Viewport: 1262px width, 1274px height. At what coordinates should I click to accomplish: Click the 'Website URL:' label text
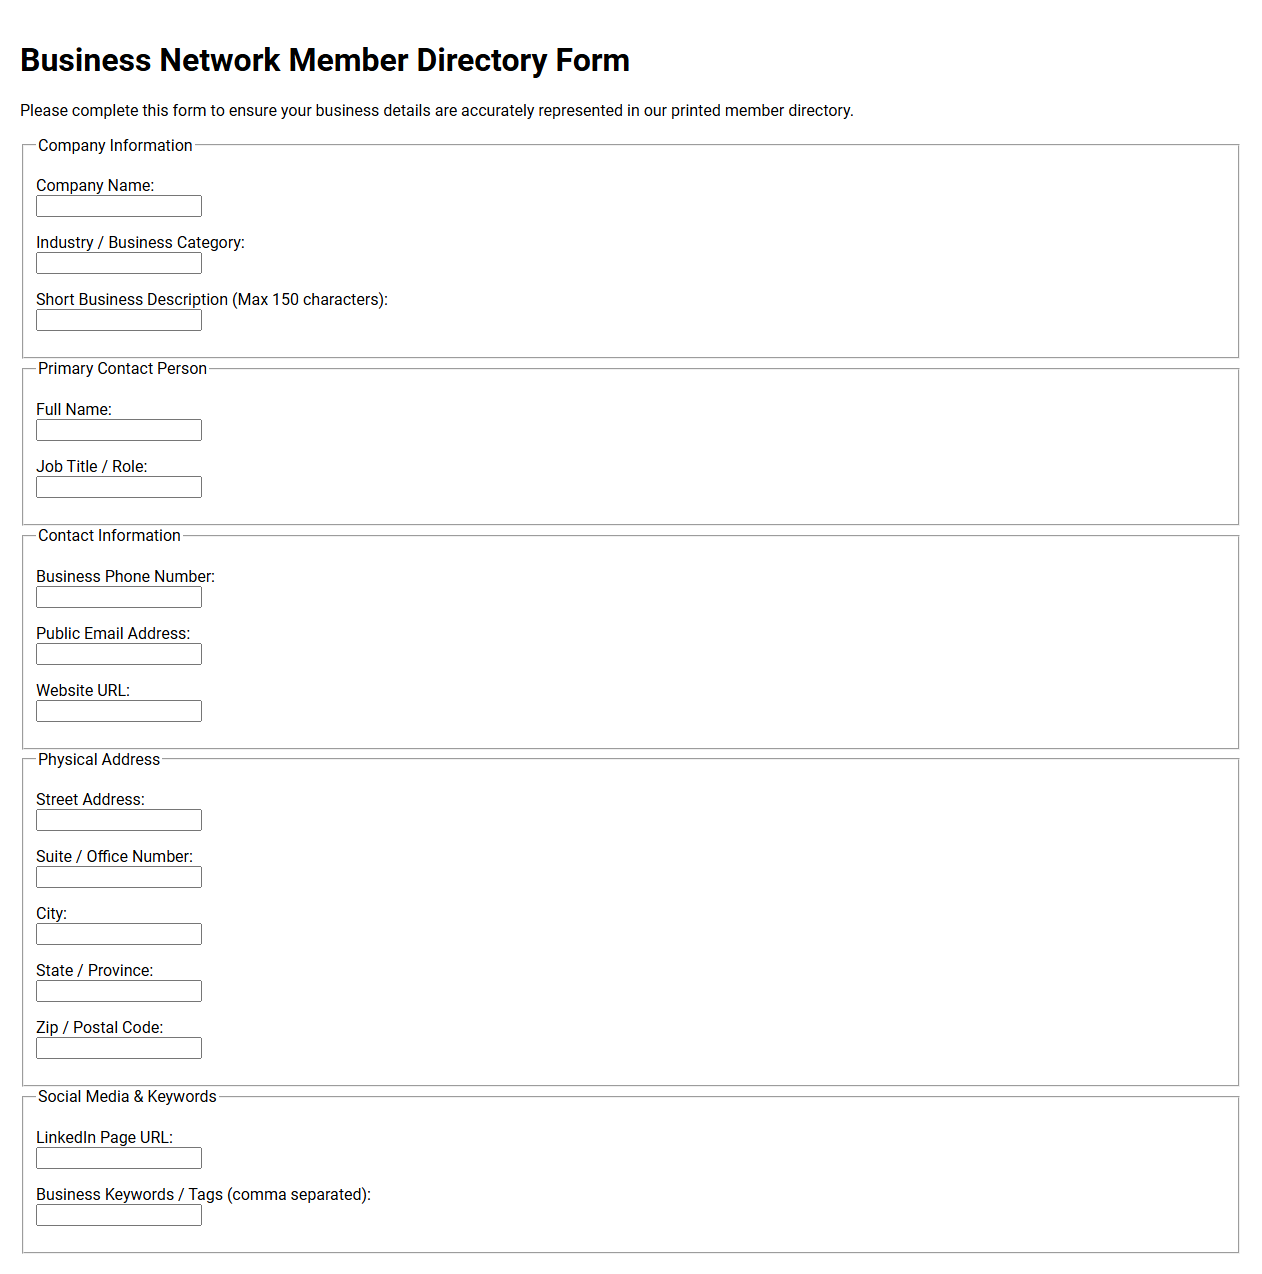[x=83, y=690]
